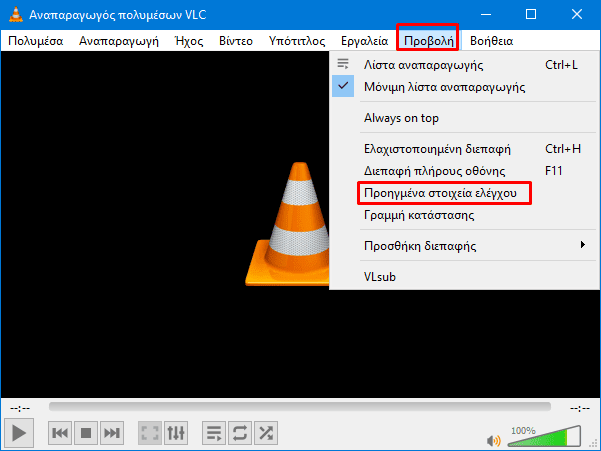Open the Βοήθεια menu
This screenshot has height=451, width=601.
(491, 41)
